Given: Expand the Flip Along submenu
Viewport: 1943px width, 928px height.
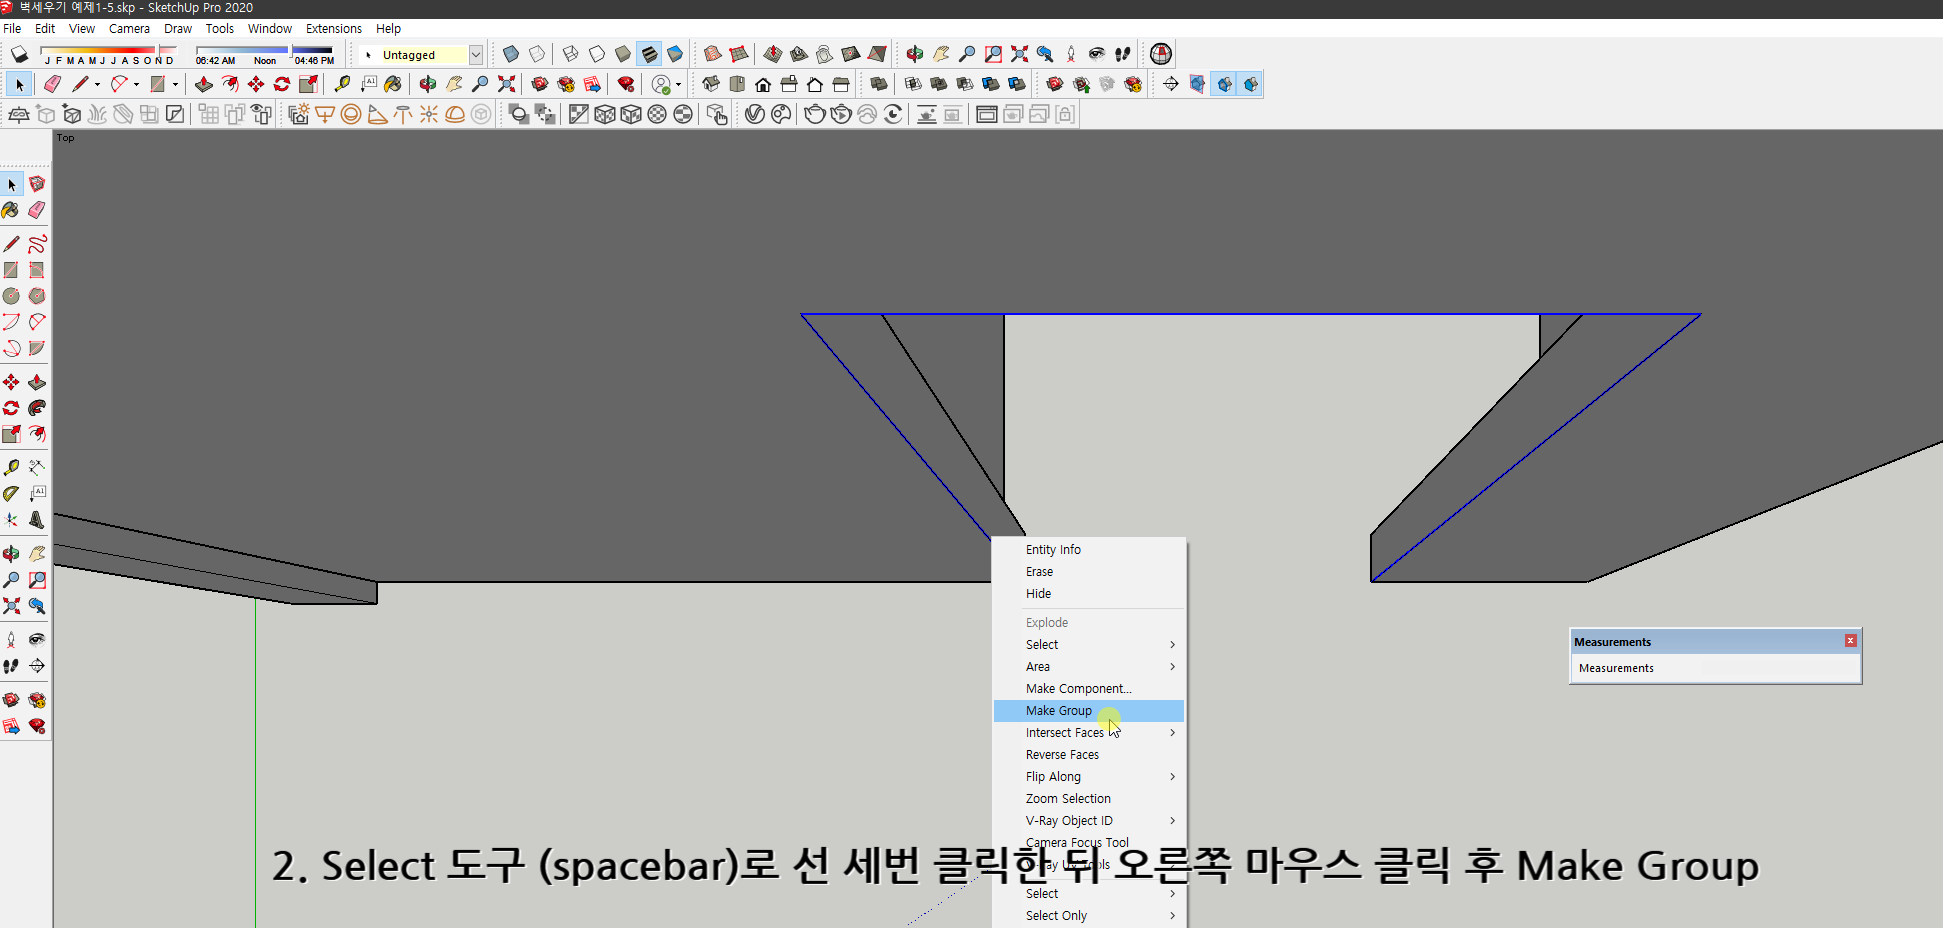Looking at the screenshot, I should pos(1089,777).
